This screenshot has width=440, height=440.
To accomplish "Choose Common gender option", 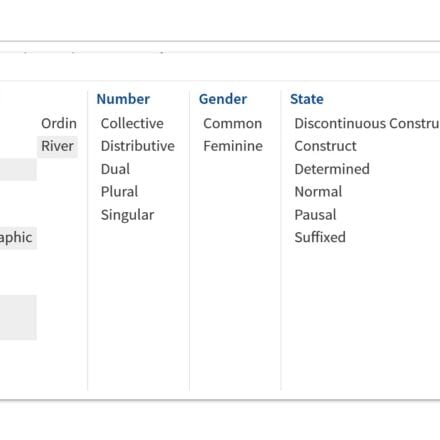I will tap(233, 123).
